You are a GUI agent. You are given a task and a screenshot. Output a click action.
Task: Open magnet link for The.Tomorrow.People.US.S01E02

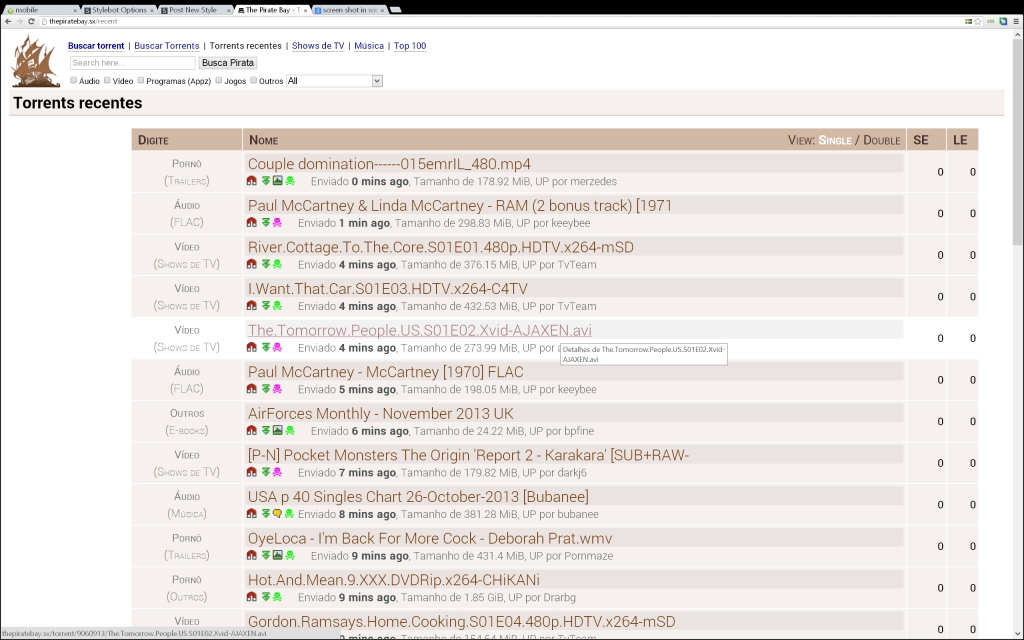pyautogui.click(x=251, y=347)
